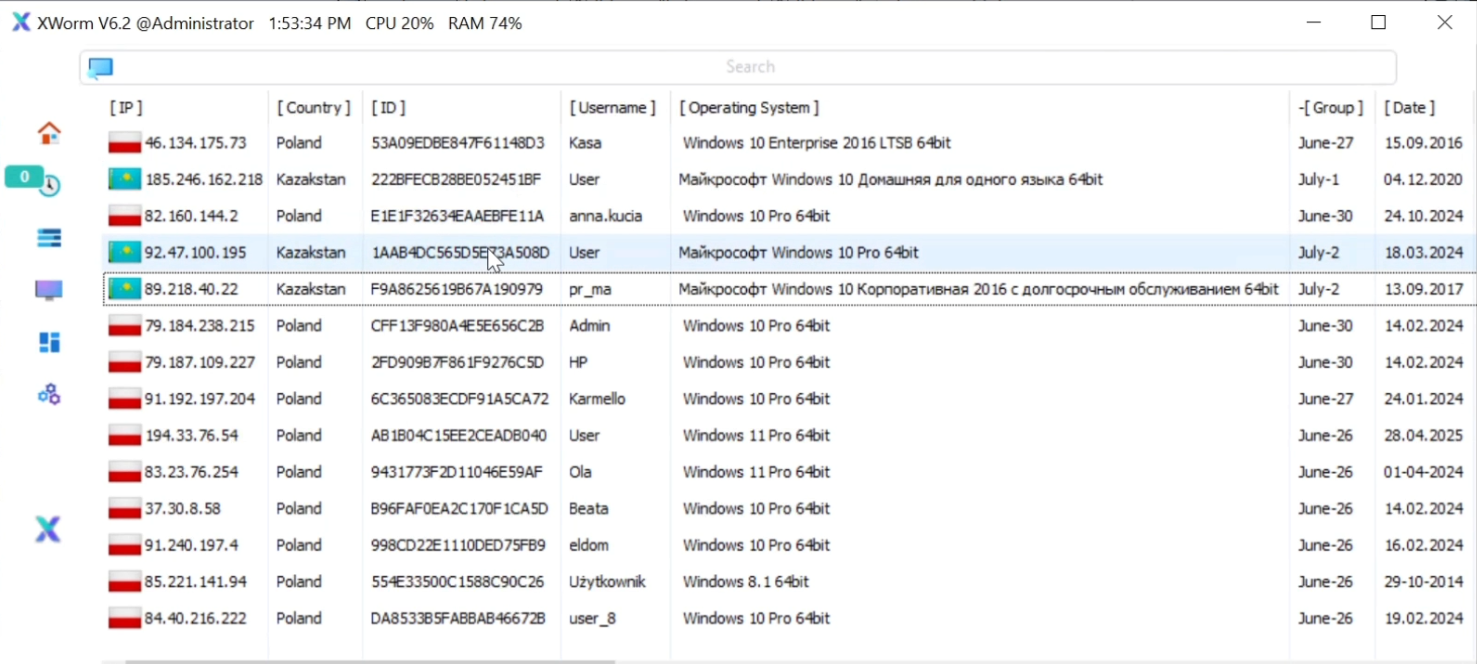Click the Kazakhstan flag beside 92.47.100.195

coord(125,253)
